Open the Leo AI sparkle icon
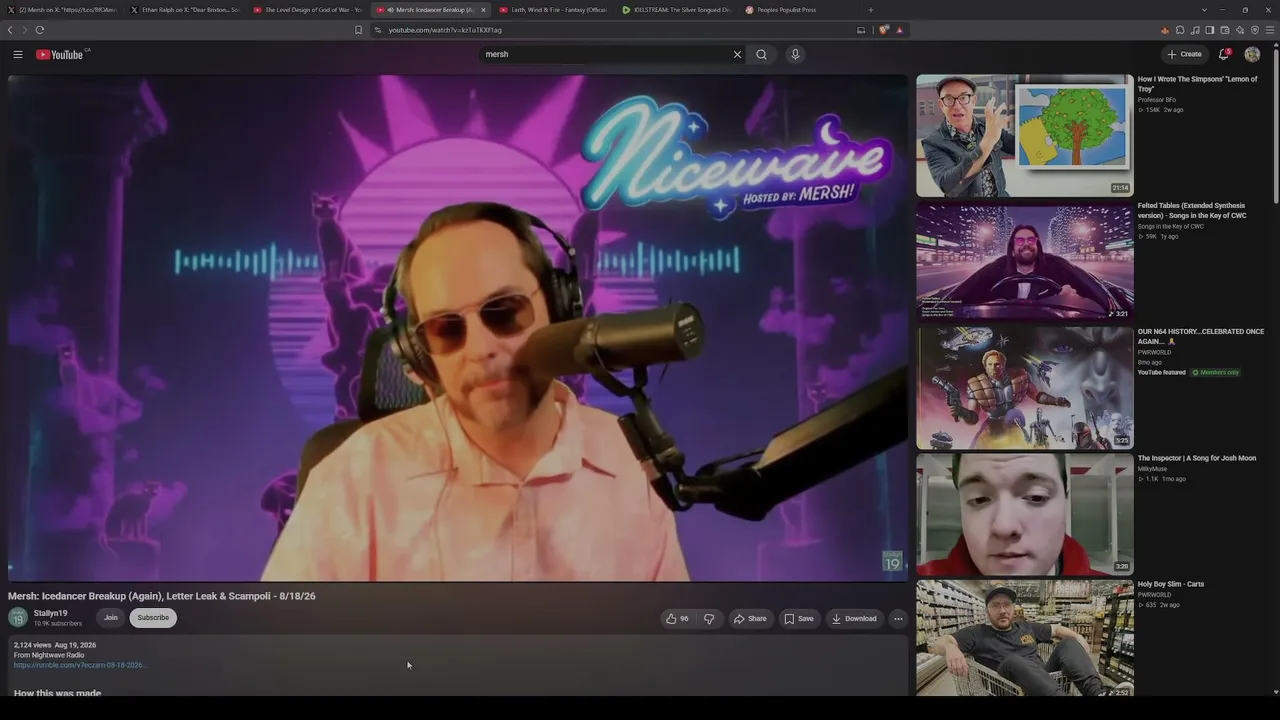 (1240, 30)
